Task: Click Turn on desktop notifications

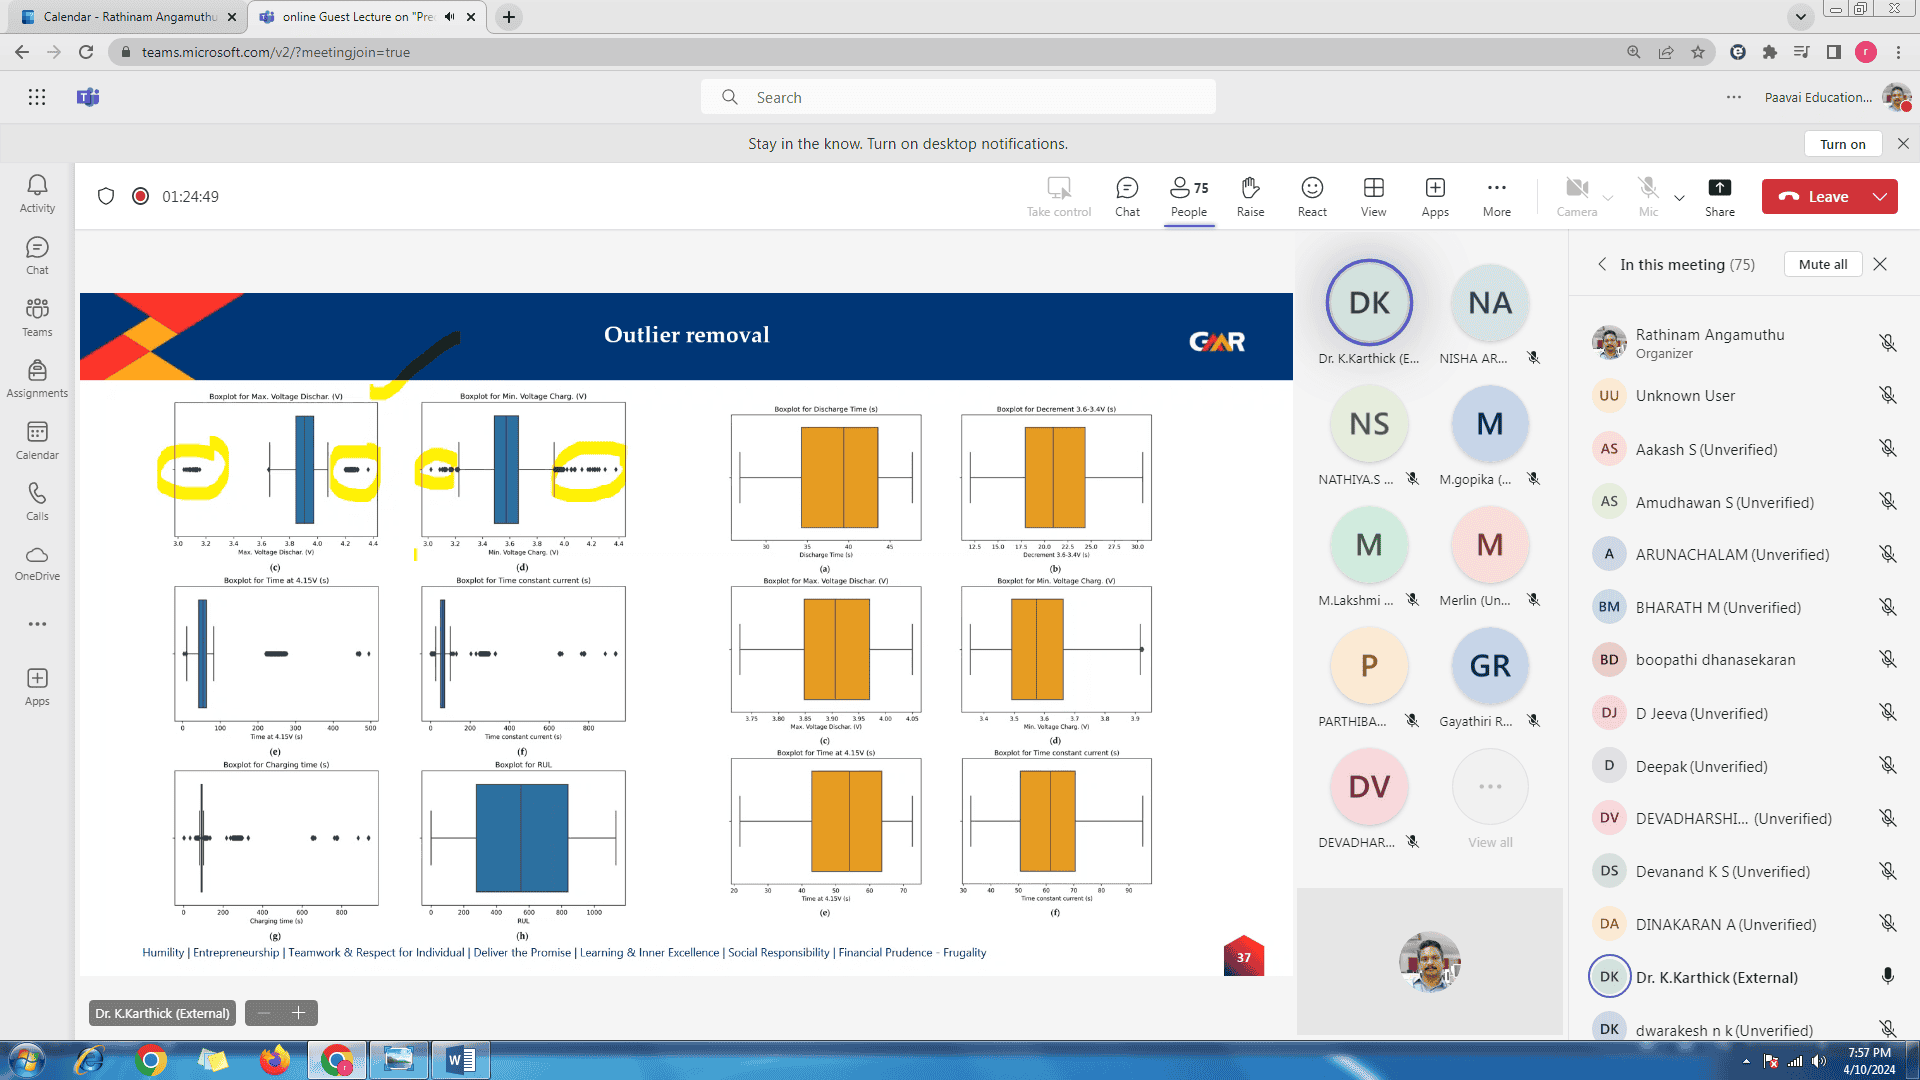Action: tap(1842, 144)
